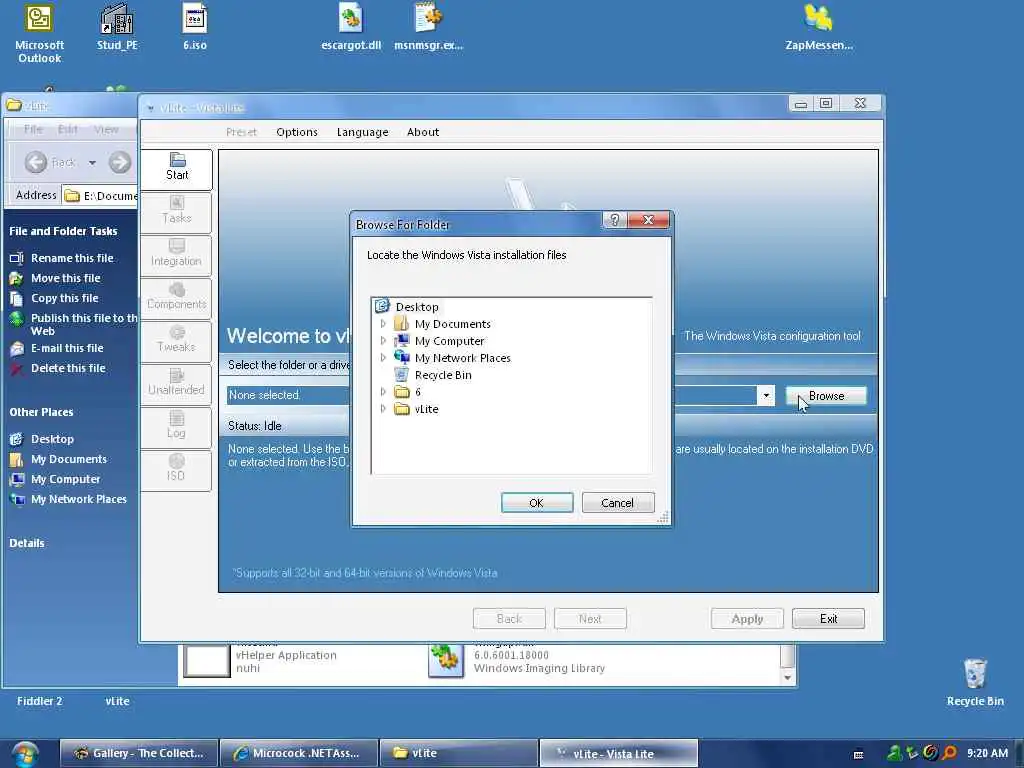Click the Explorer address field
The image size is (1024, 768).
click(101, 195)
